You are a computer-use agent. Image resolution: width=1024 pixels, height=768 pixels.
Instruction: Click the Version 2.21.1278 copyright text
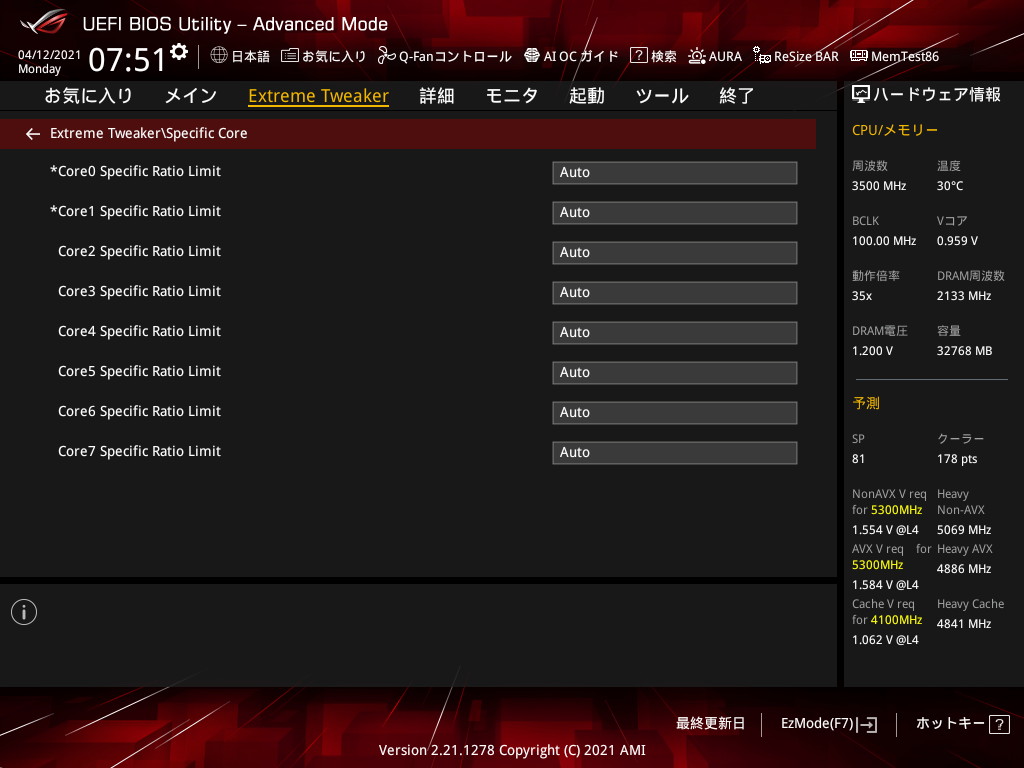pyautogui.click(x=512, y=750)
